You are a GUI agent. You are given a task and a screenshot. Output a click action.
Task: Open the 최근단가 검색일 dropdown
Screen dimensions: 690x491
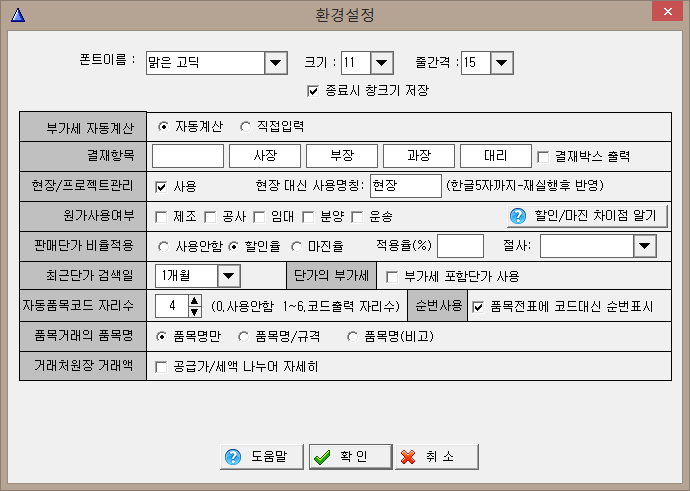(229, 276)
